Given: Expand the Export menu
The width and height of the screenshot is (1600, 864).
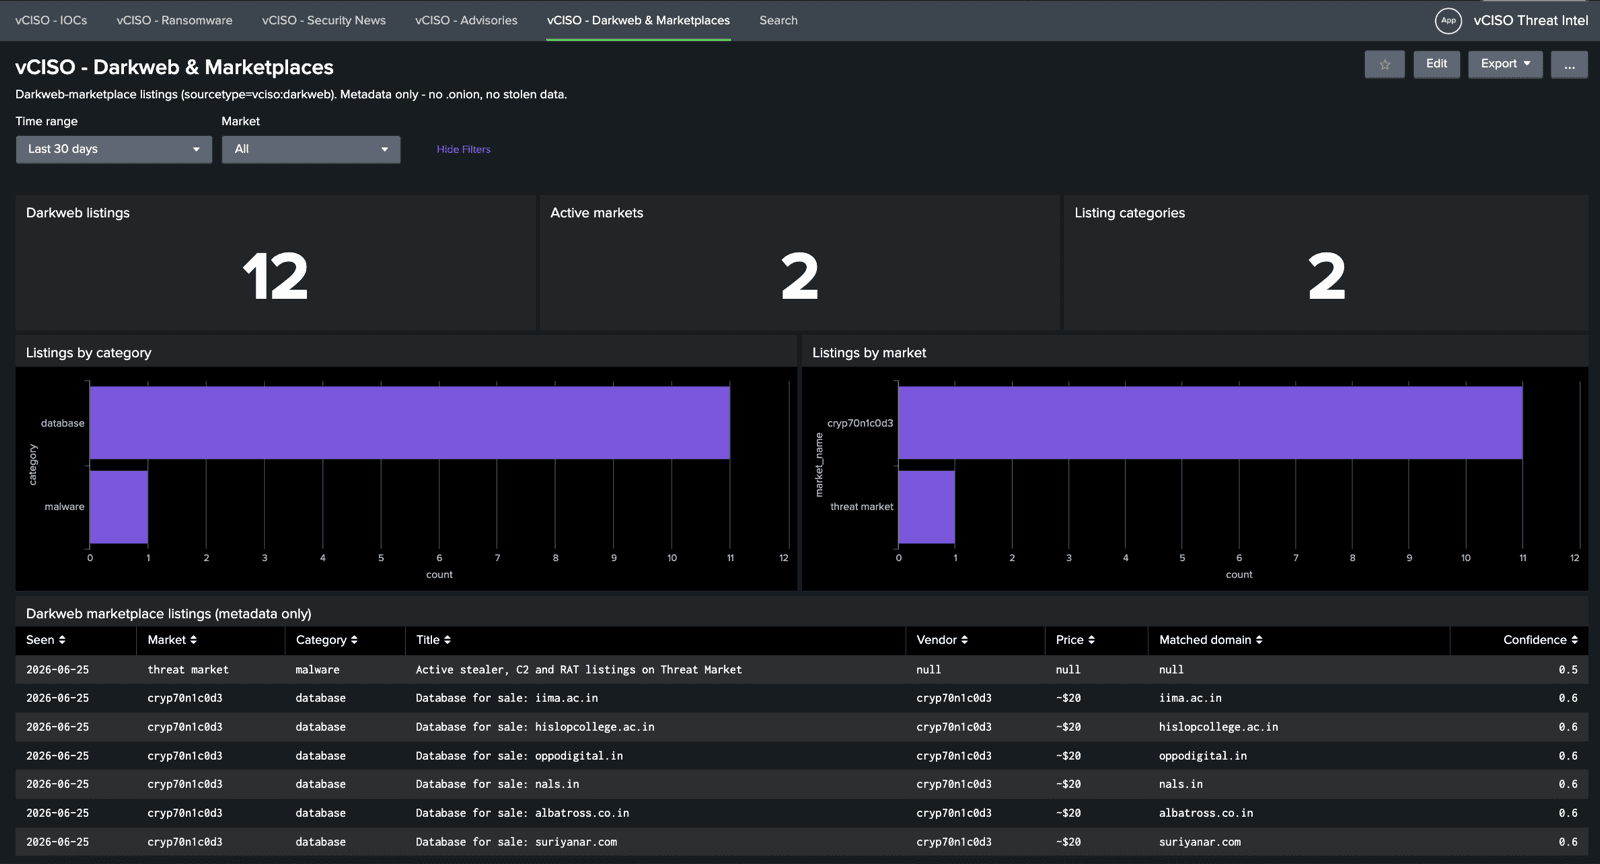Looking at the screenshot, I should click(1505, 64).
